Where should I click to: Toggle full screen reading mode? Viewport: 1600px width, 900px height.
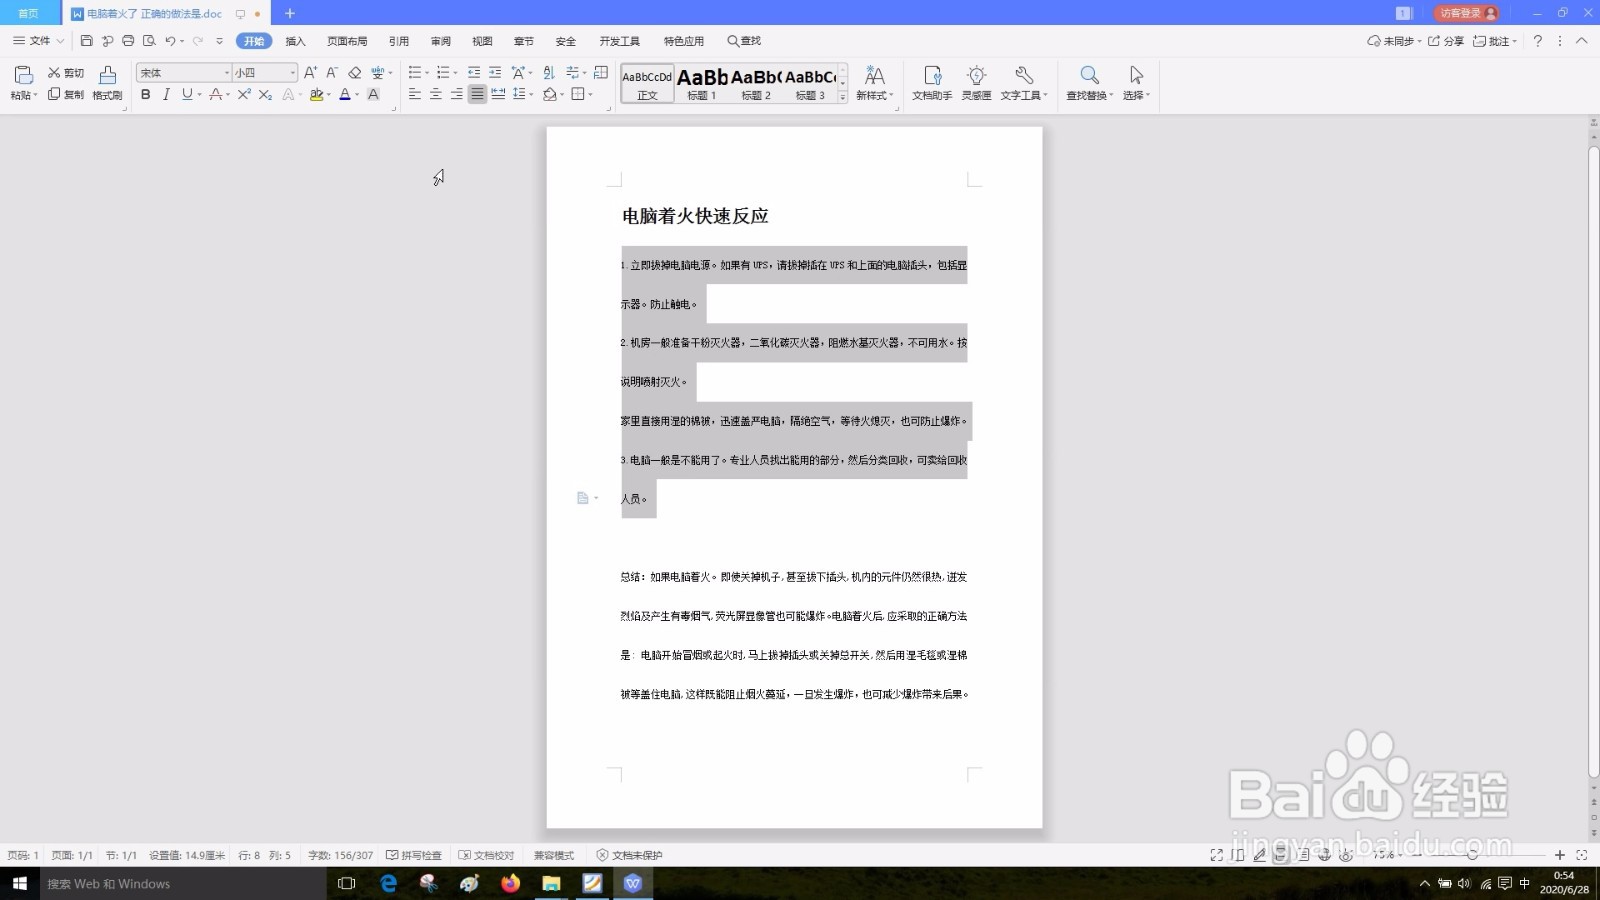coord(1216,855)
